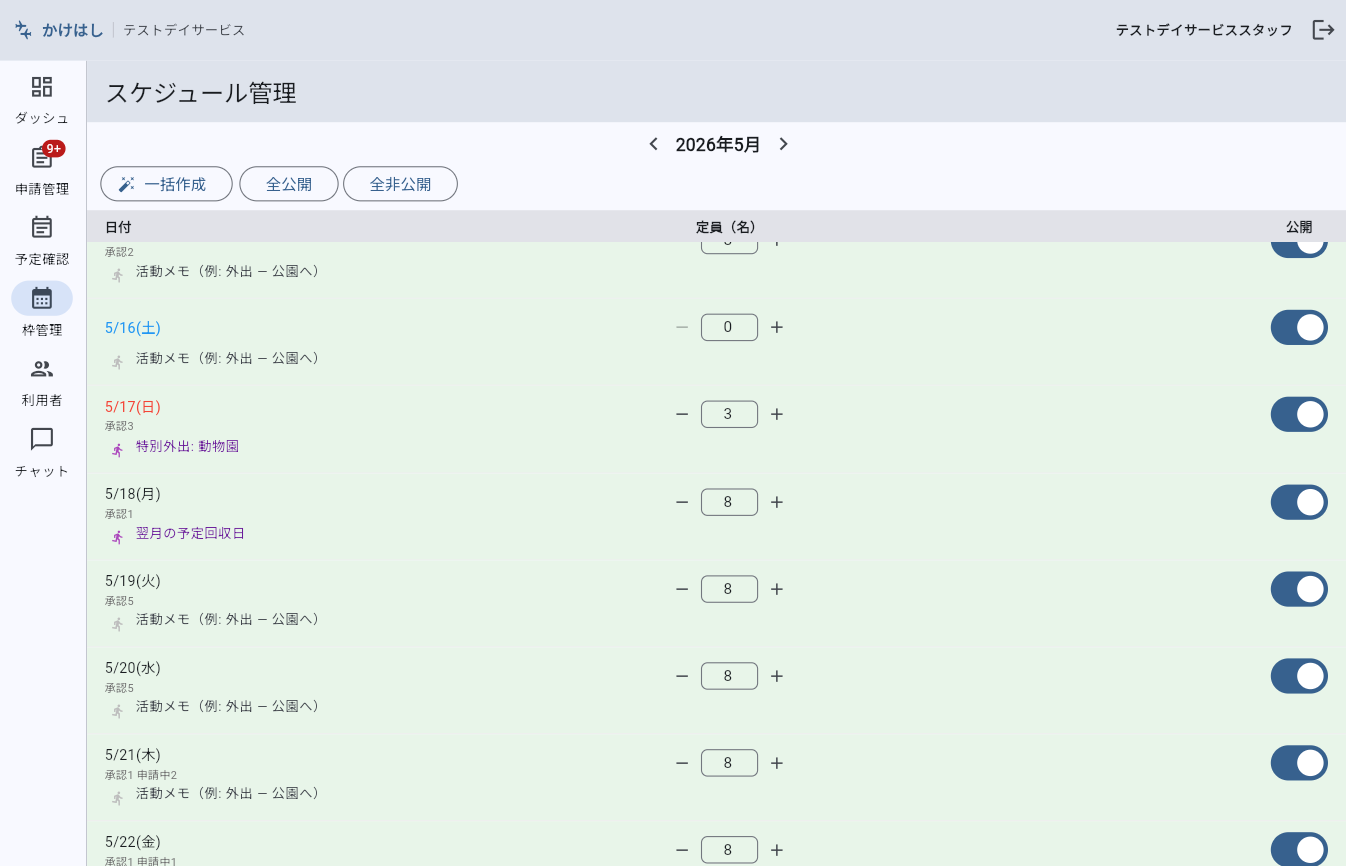Toggle the 公開 switch for 5/20(水)
This screenshot has height=866, width=1346.
pos(1299,676)
